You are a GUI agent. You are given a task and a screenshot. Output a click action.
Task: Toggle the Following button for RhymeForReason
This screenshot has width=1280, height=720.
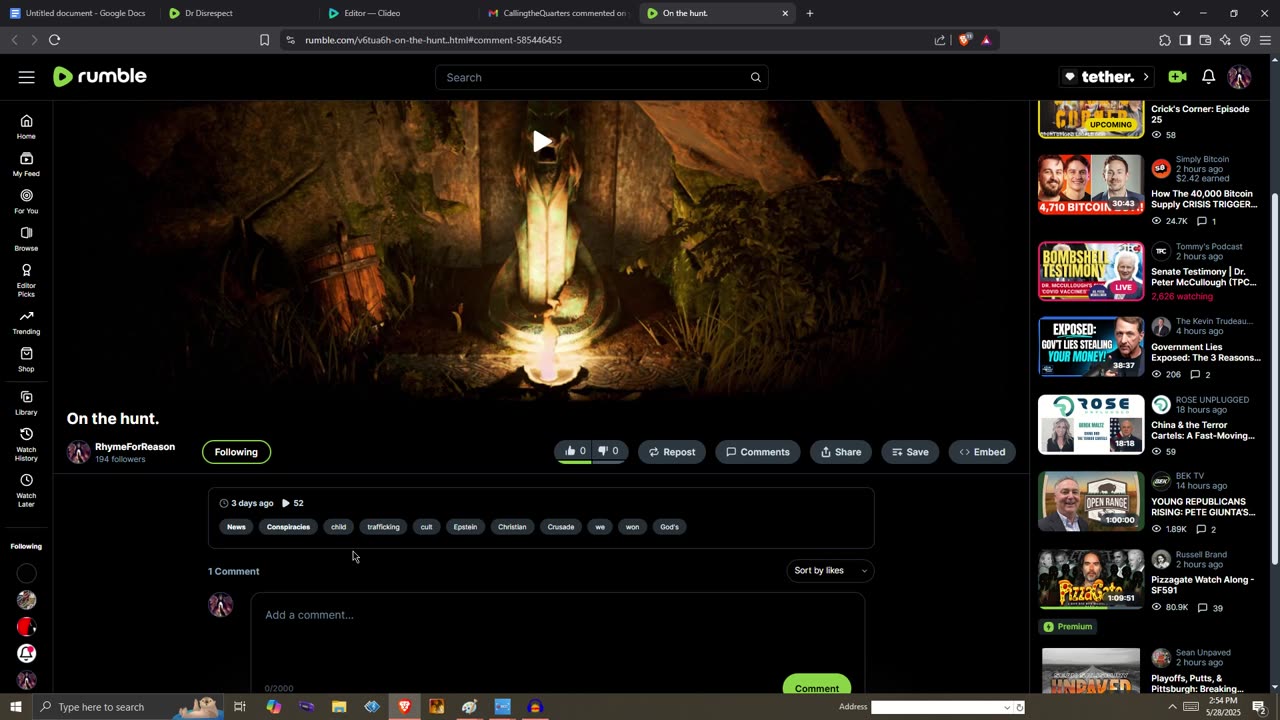(236, 452)
